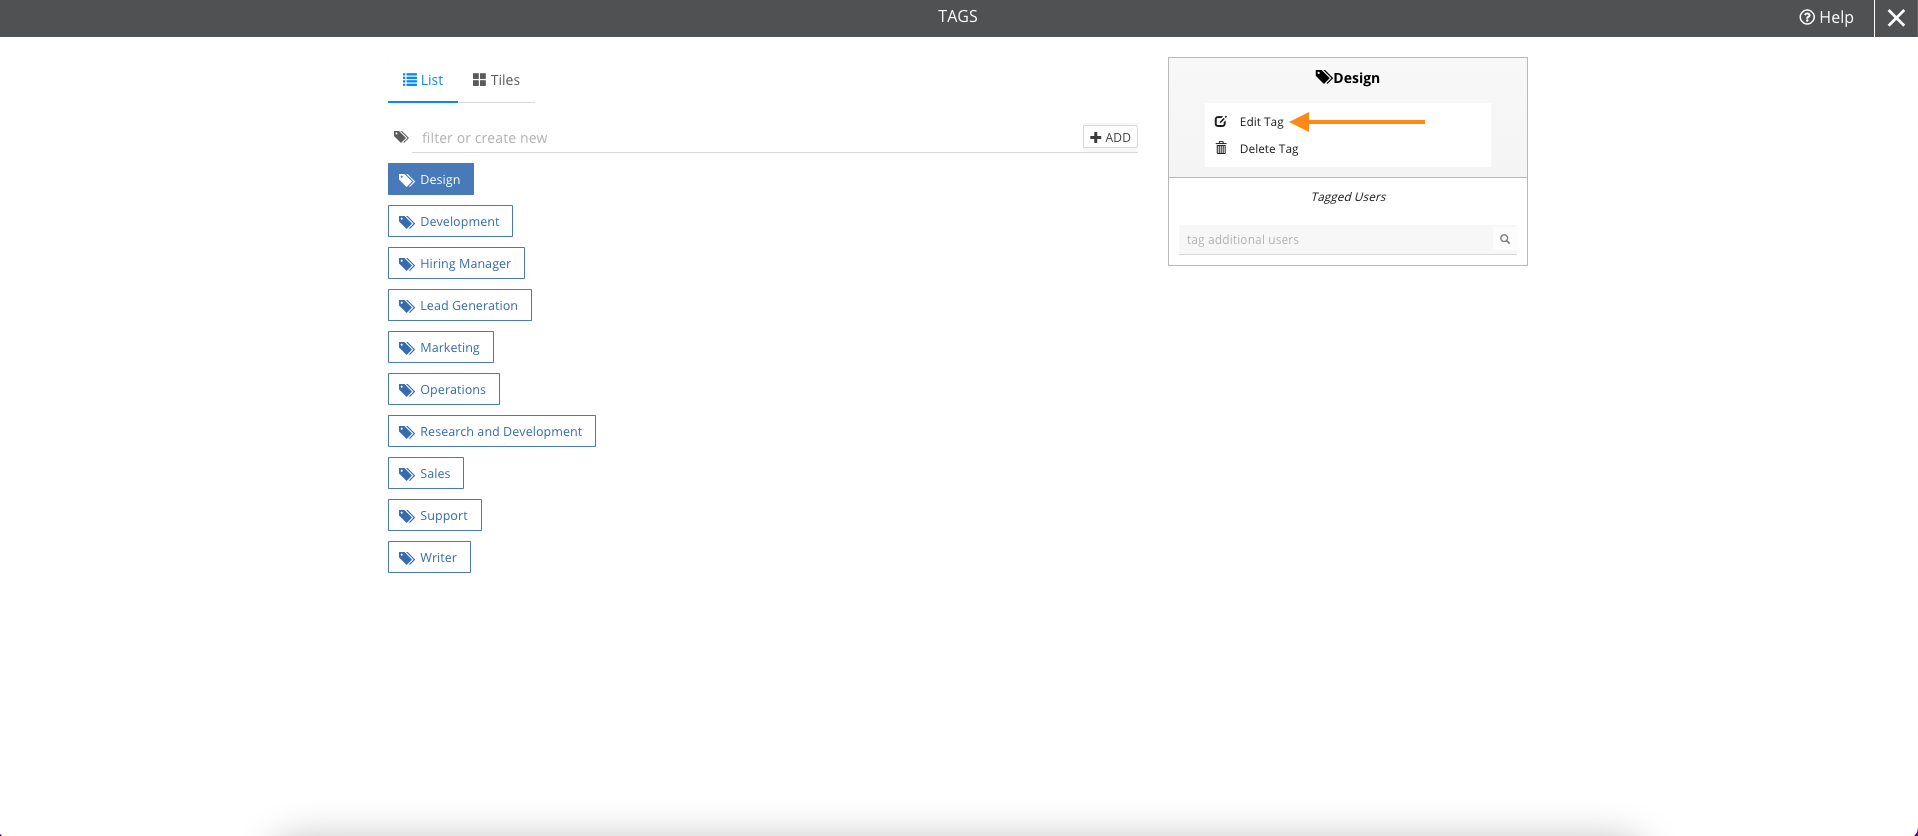Viewport: 1918px width, 836px height.
Task: Click the tag icon on Hiring Manager
Action: (407, 264)
